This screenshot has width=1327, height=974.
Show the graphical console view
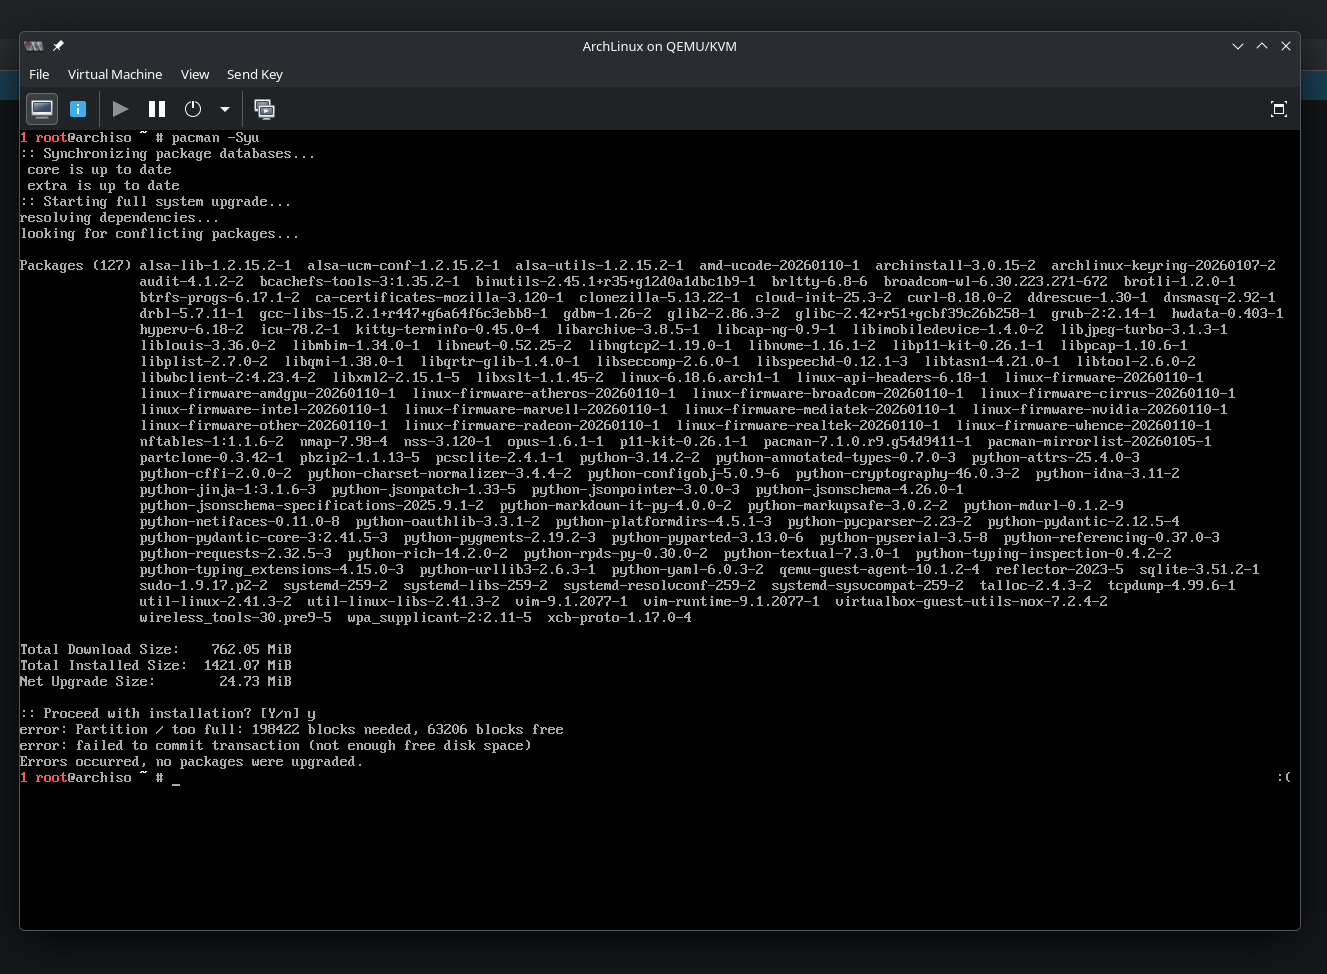42,109
